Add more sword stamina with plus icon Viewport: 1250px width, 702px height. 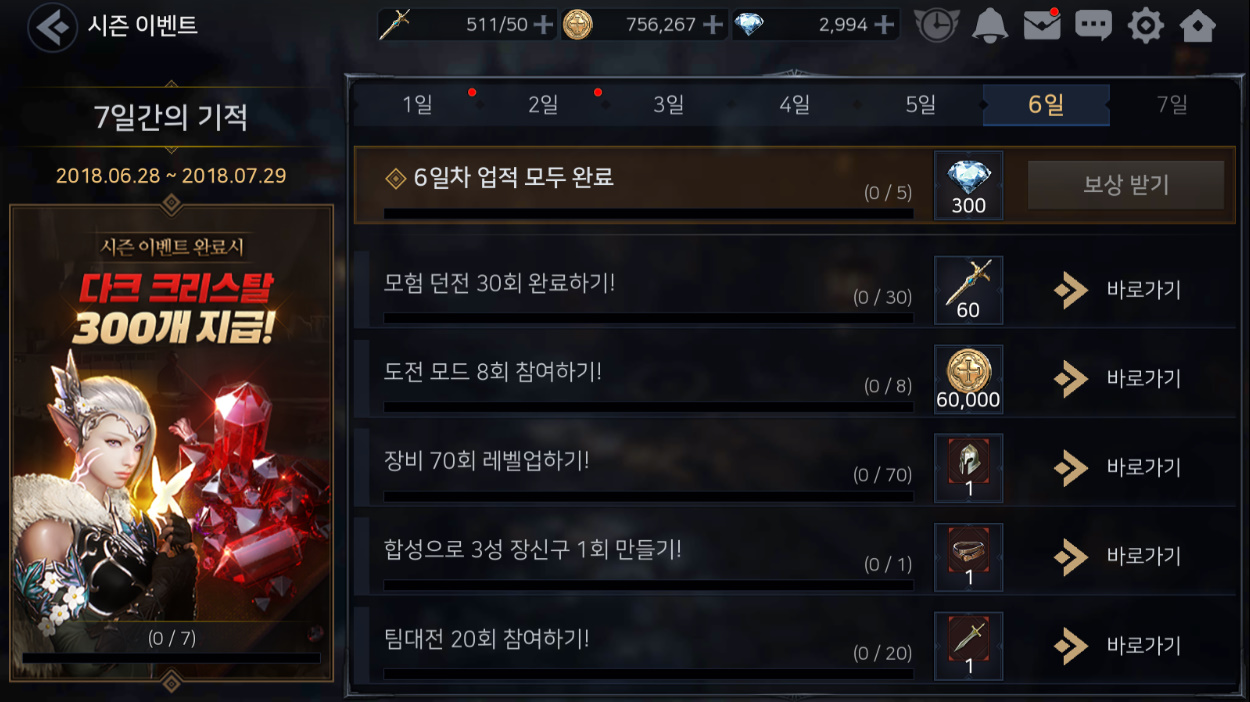(542, 25)
